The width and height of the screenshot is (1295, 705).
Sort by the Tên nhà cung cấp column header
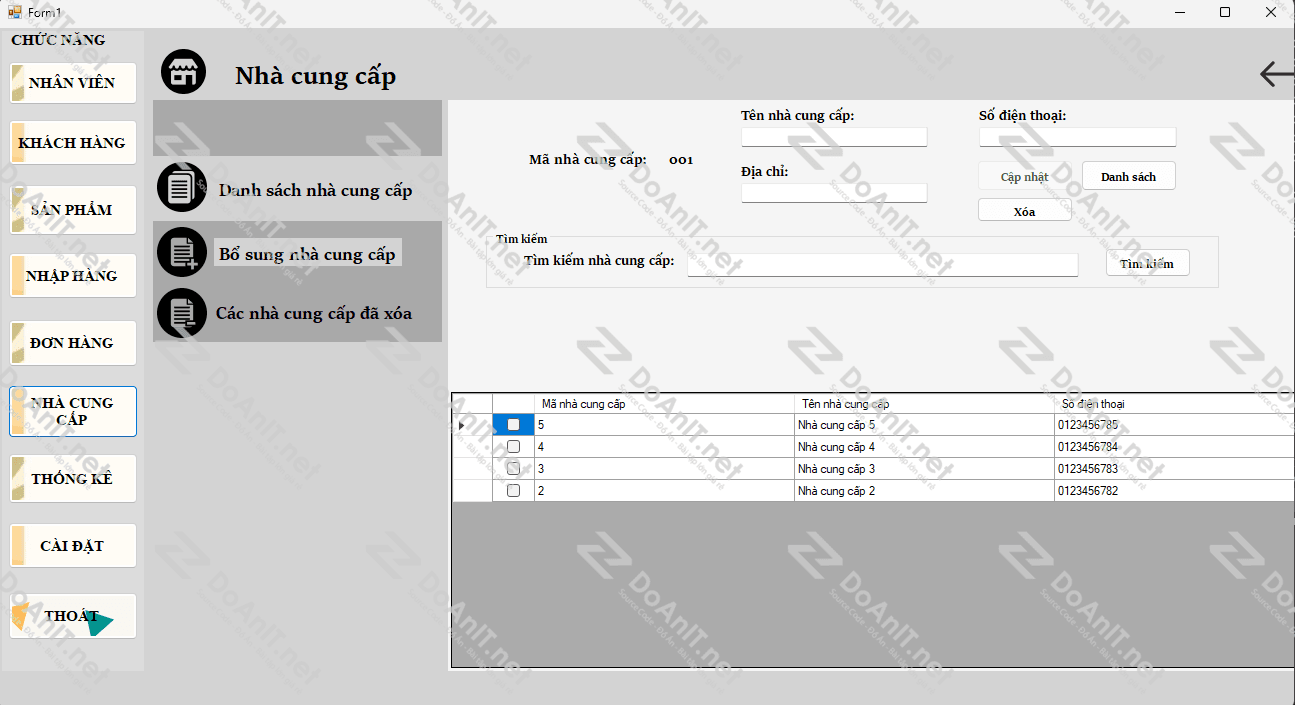coord(923,404)
